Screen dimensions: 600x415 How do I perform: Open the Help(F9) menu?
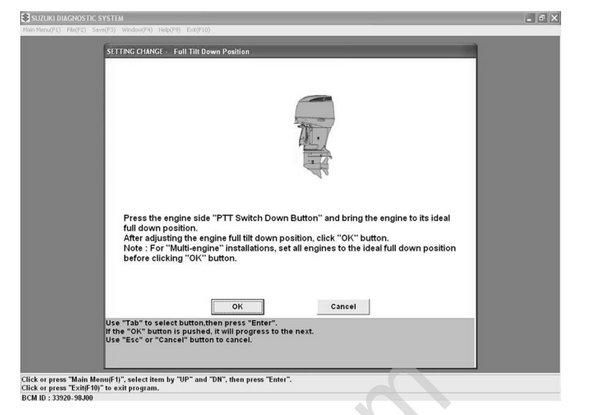(168, 30)
